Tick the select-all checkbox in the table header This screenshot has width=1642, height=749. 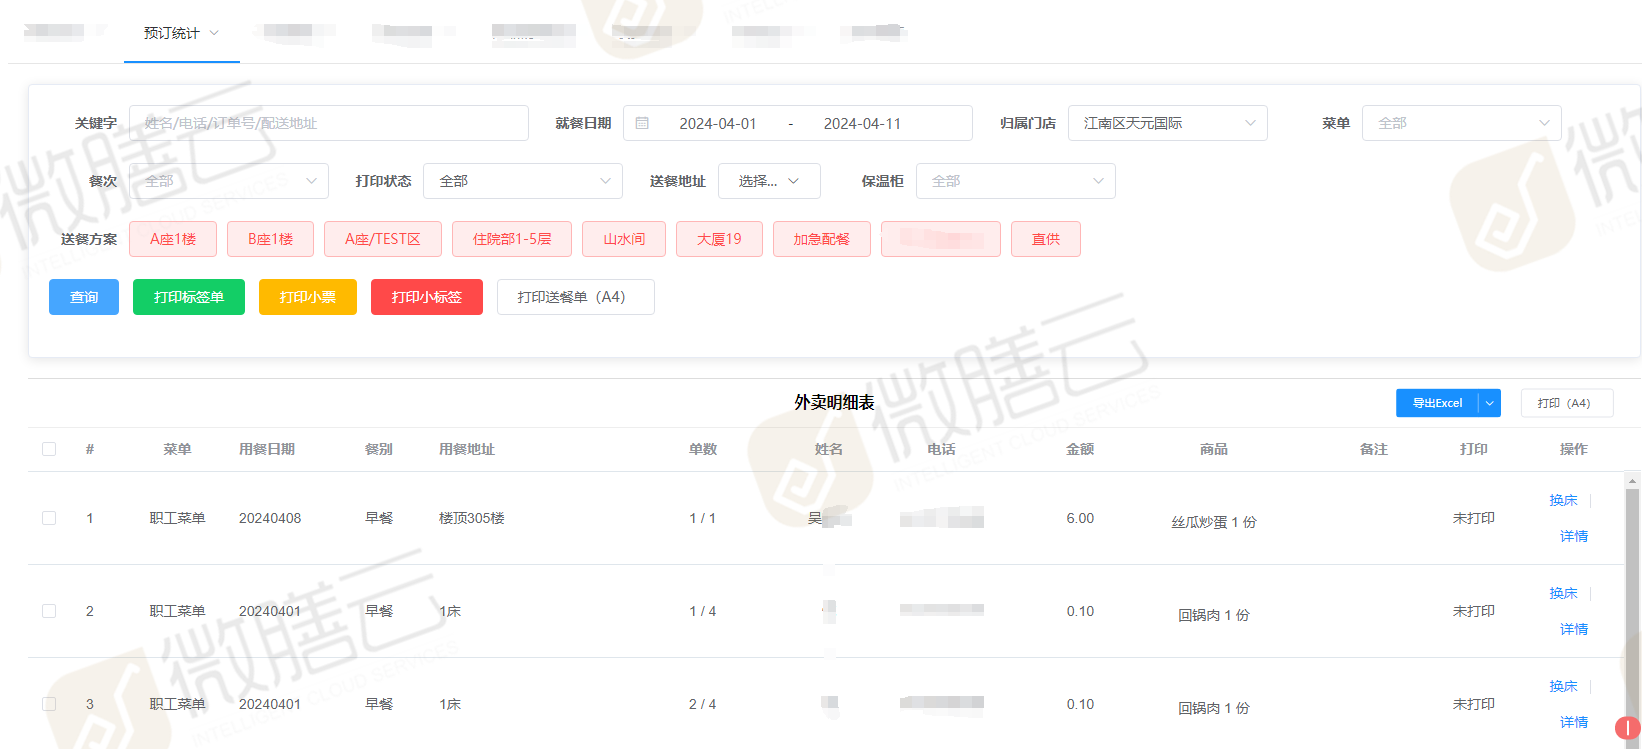[49, 449]
